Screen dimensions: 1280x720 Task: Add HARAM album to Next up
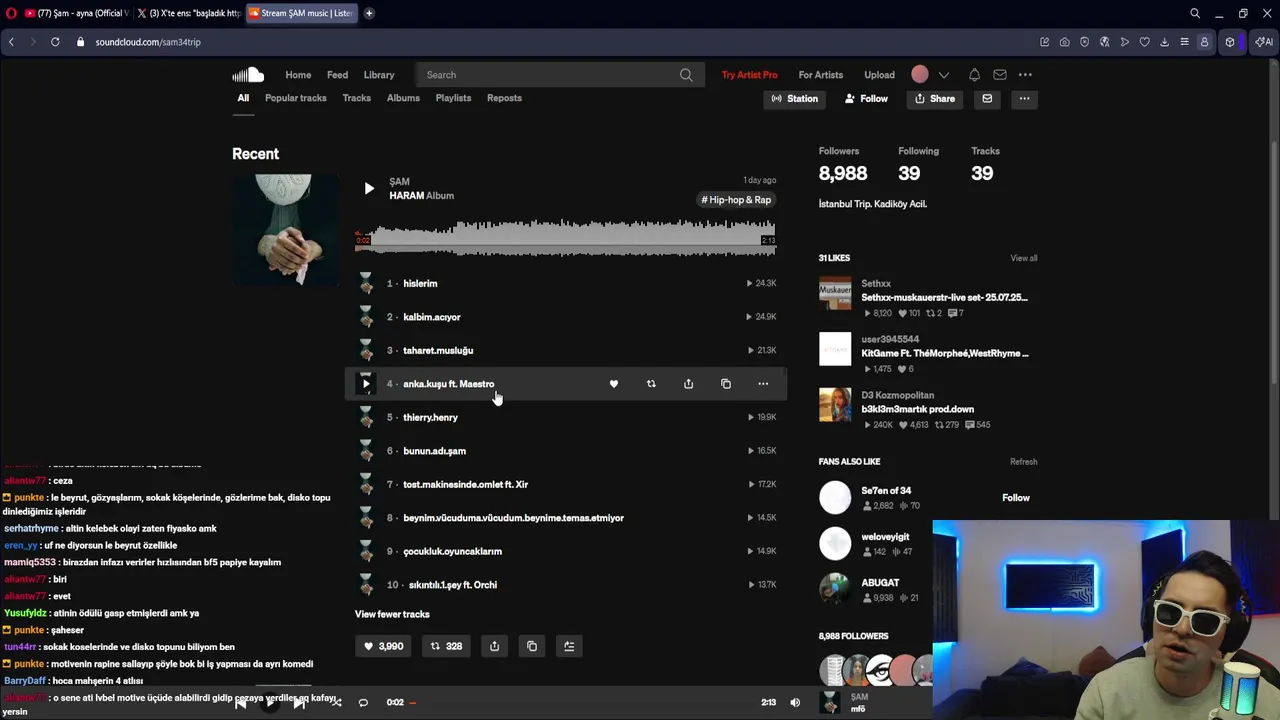(569, 646)
